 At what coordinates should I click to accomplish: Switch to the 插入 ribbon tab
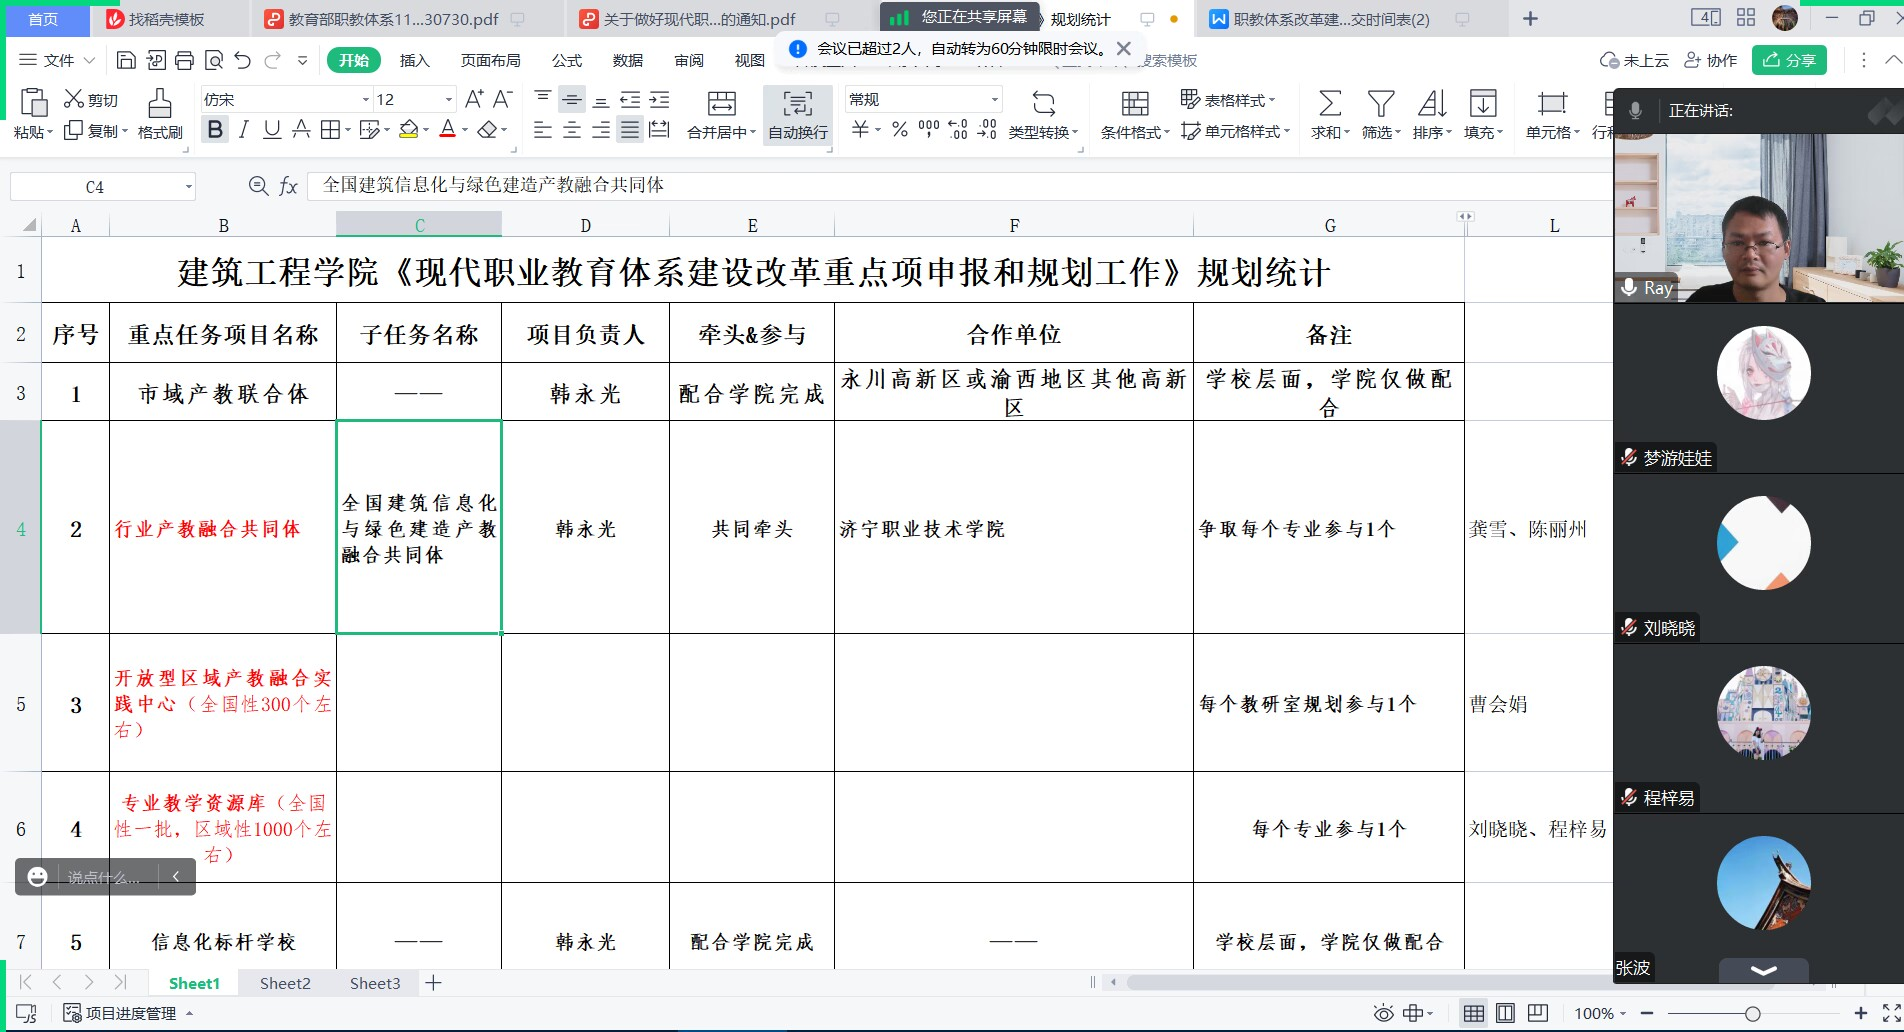tap(414, 60)
